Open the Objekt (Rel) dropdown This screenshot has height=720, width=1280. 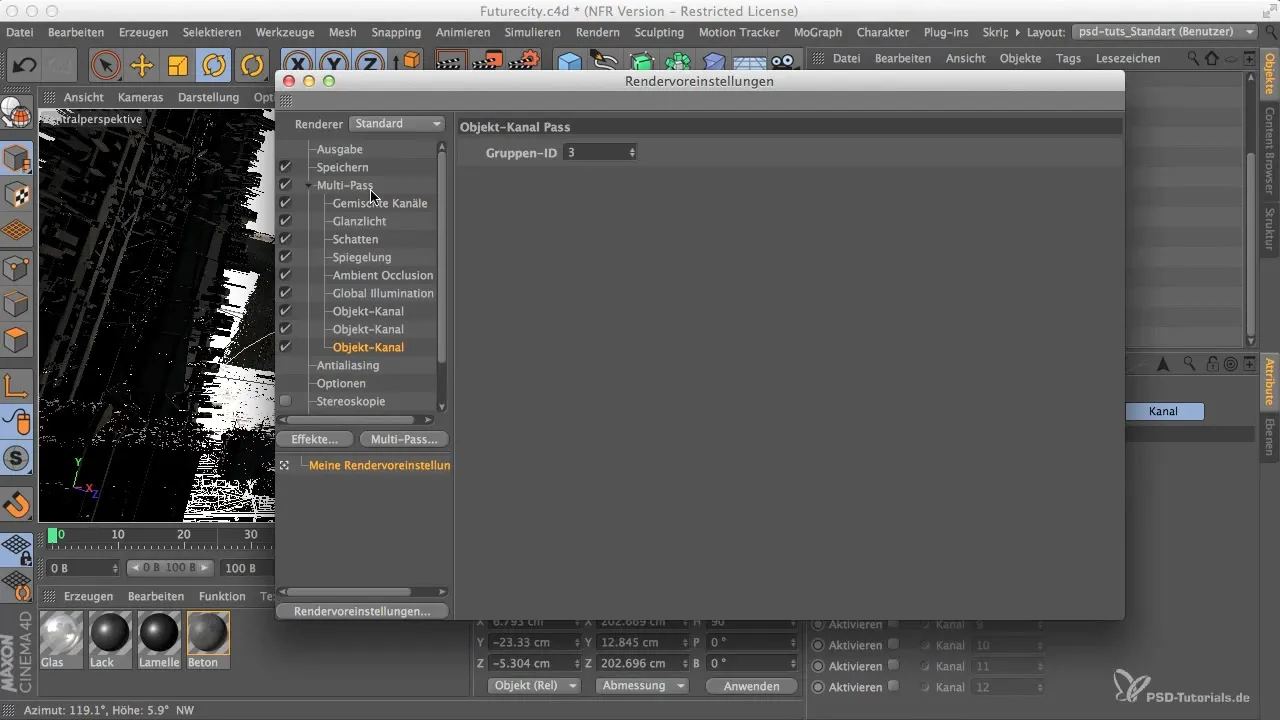[535, 686]
